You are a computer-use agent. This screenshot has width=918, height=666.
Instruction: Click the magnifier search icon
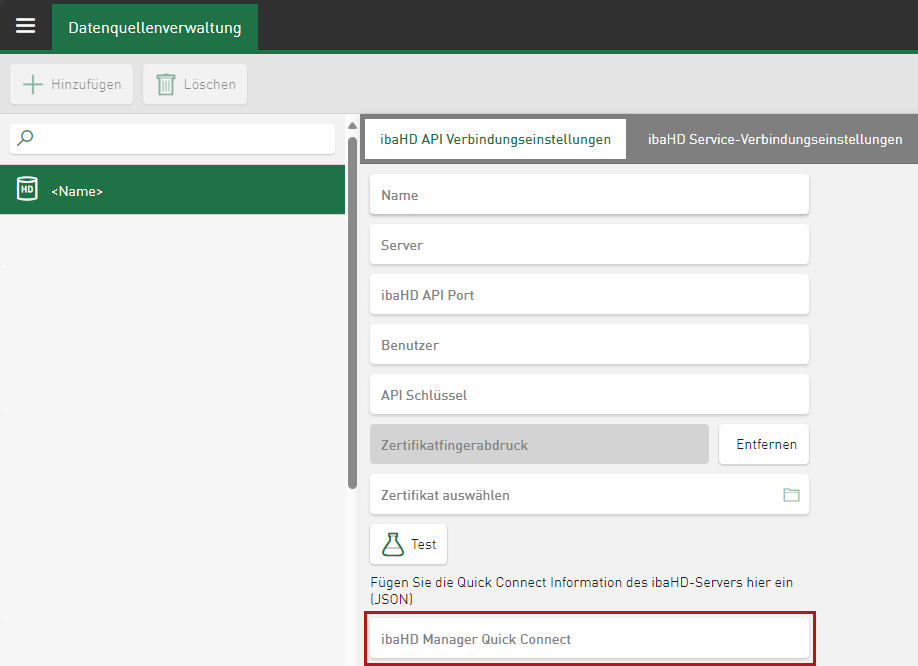[26, 139]
